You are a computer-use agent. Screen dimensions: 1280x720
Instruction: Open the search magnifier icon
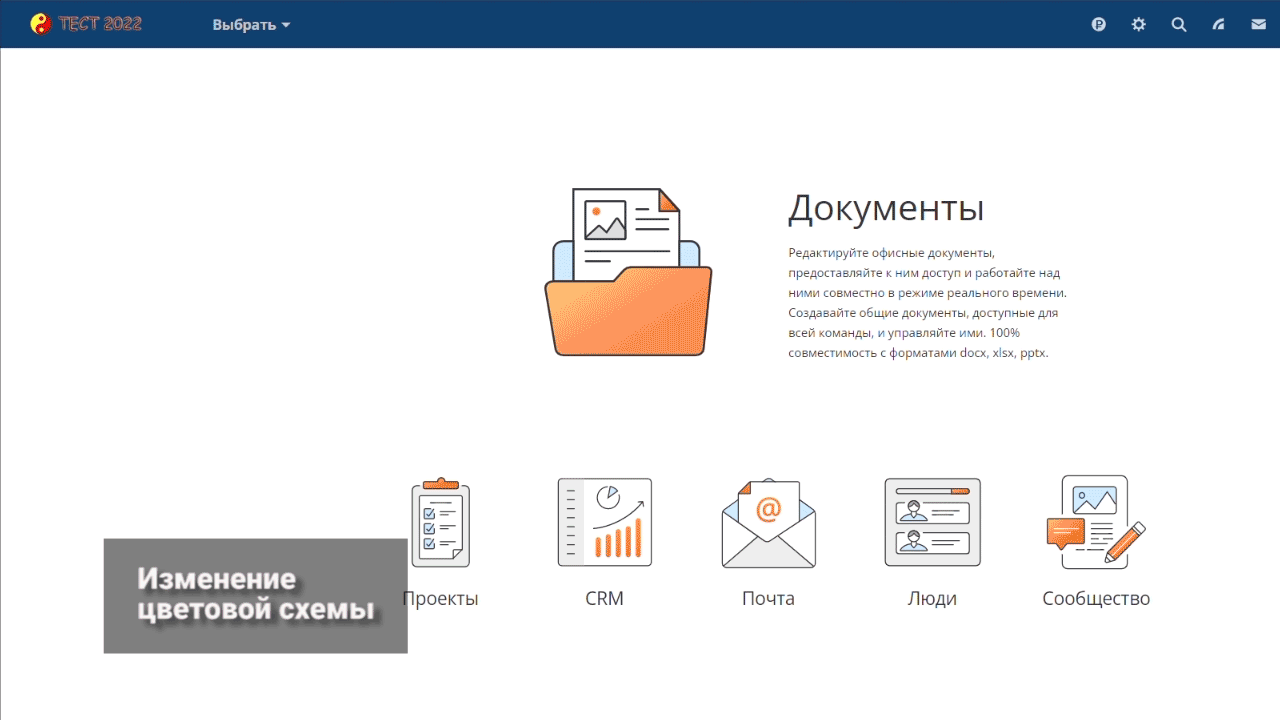pyautogui.click(x=1179, y=24)
